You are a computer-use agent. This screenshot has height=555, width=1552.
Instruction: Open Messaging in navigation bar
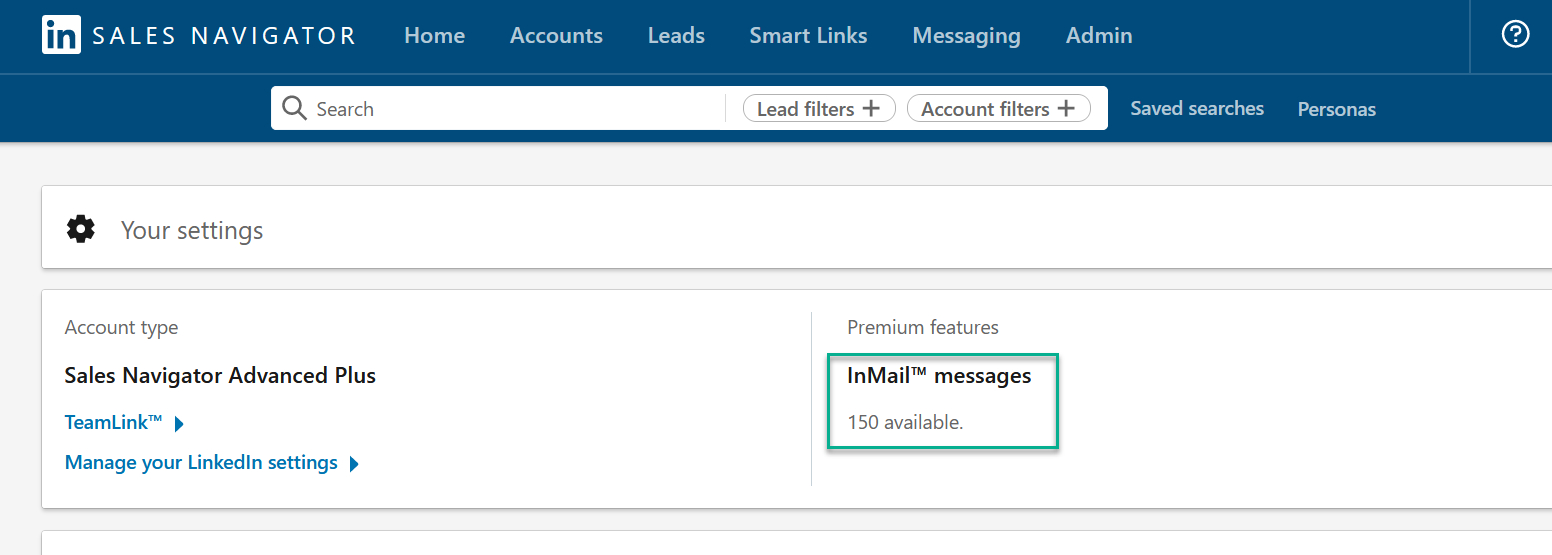966,36
